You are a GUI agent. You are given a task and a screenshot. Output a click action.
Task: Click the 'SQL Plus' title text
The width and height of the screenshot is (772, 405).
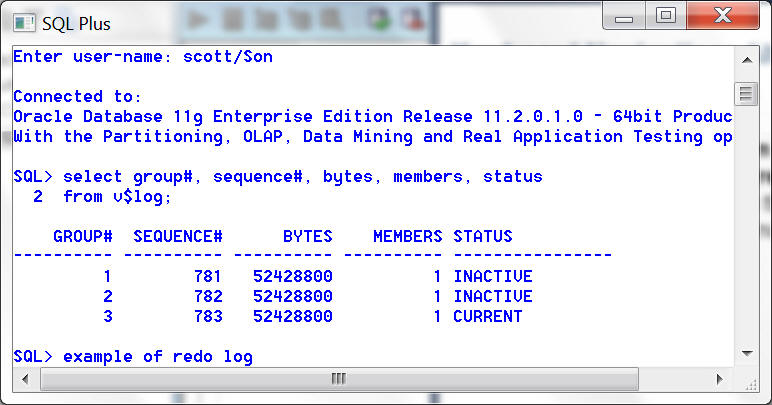(x=76, y=24)
